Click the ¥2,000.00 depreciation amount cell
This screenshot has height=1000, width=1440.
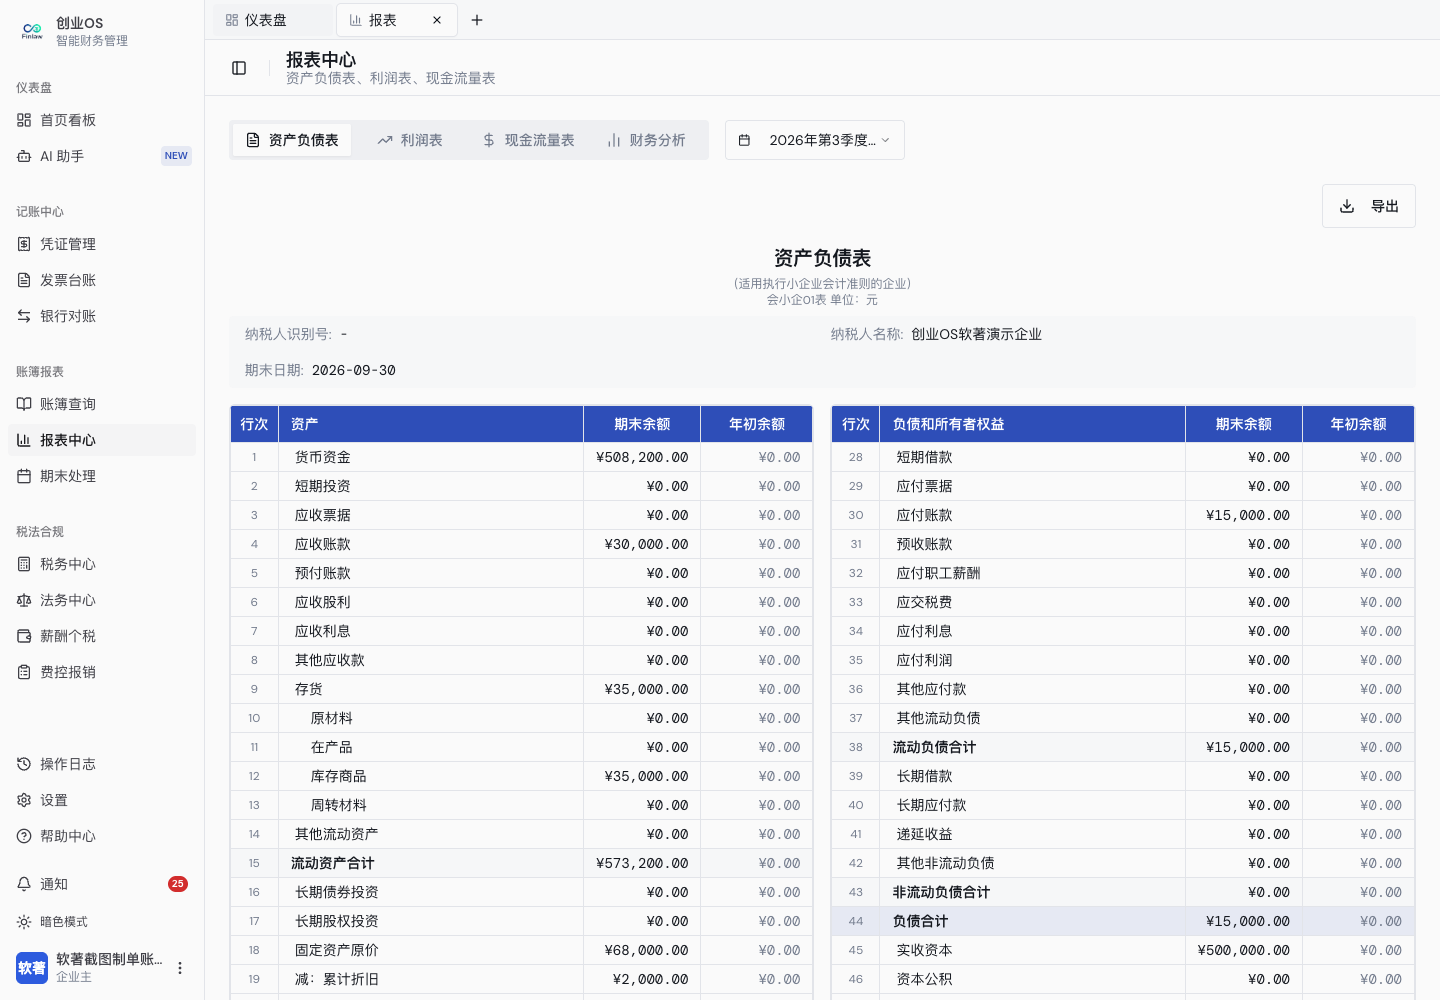(642, 979)
